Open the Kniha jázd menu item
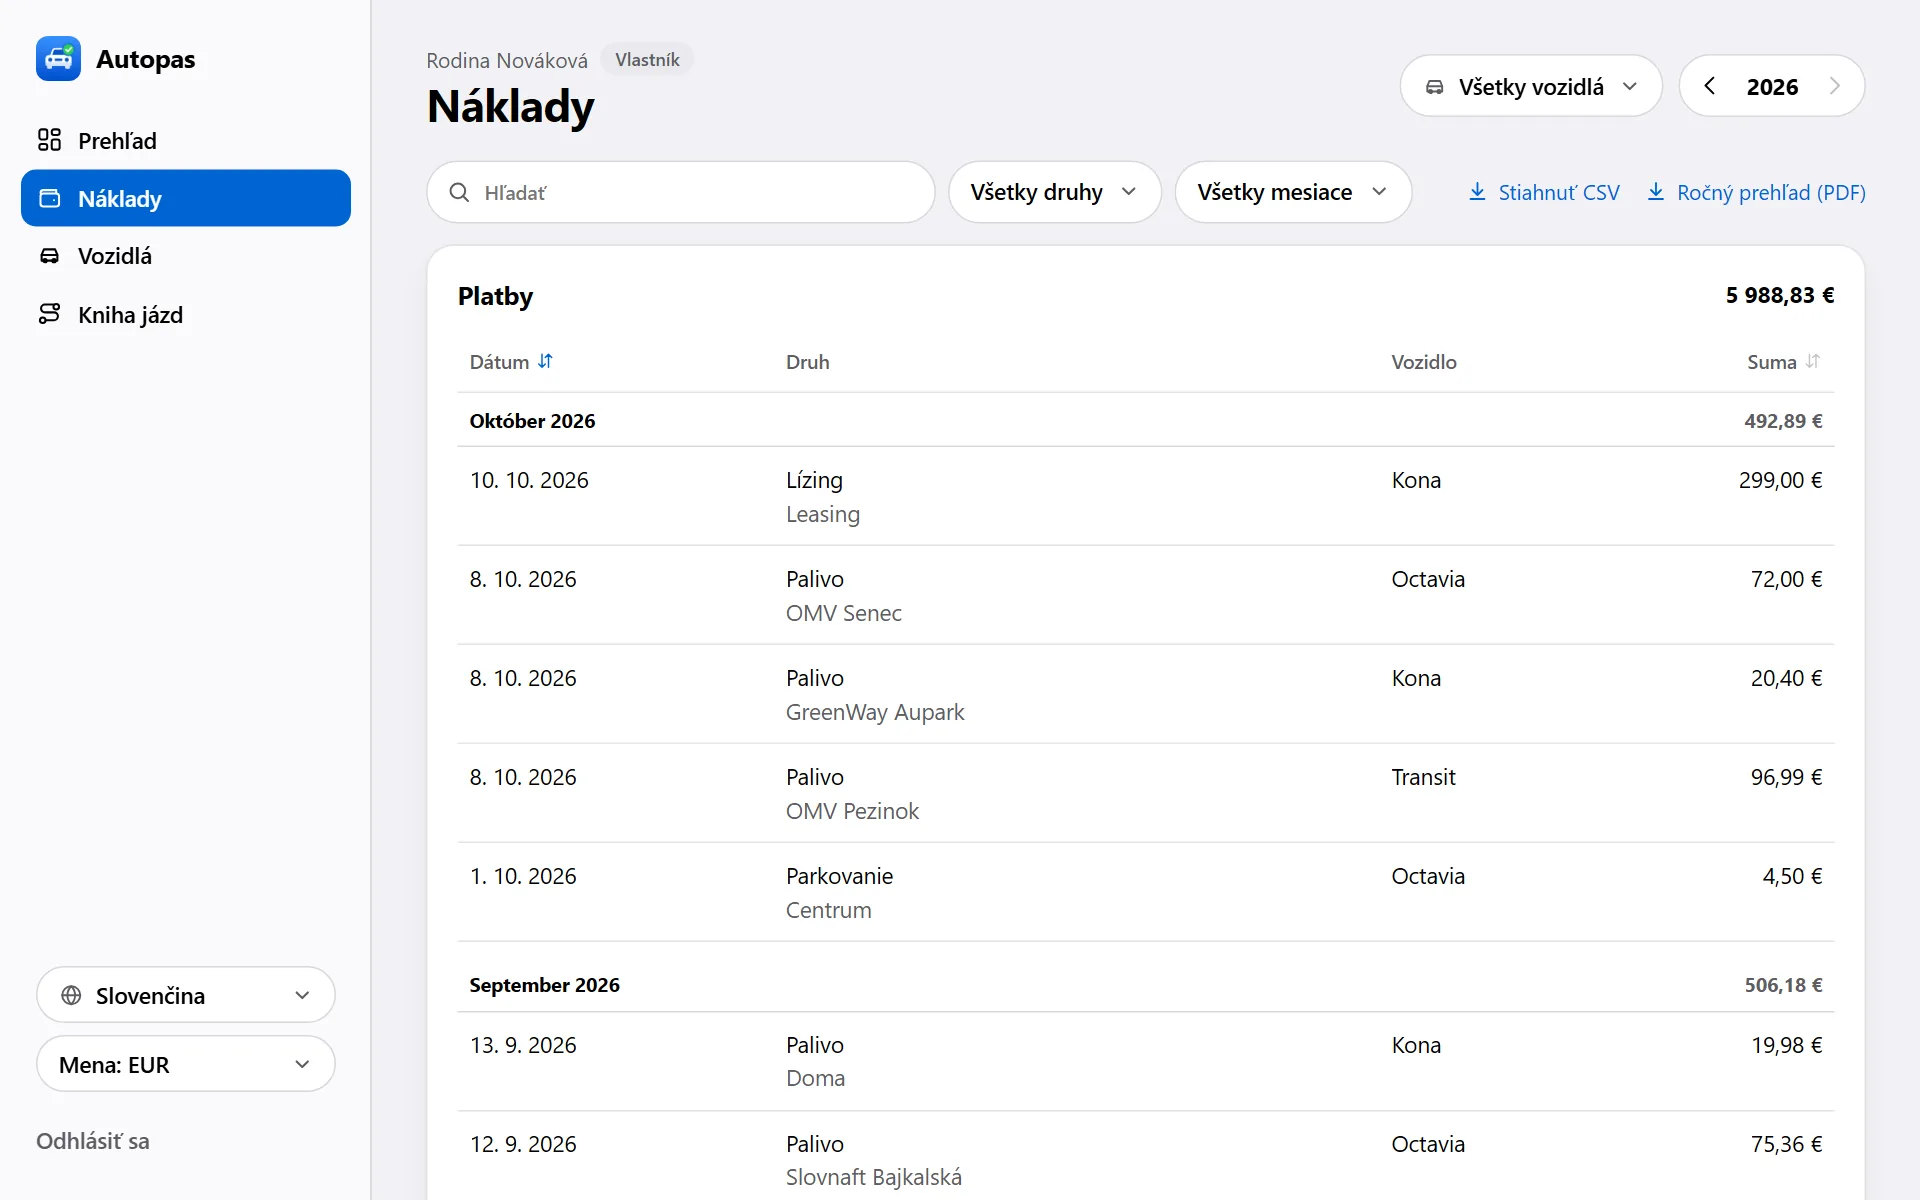Screen dimensions: 1920x1200 [x=186, y=314]
